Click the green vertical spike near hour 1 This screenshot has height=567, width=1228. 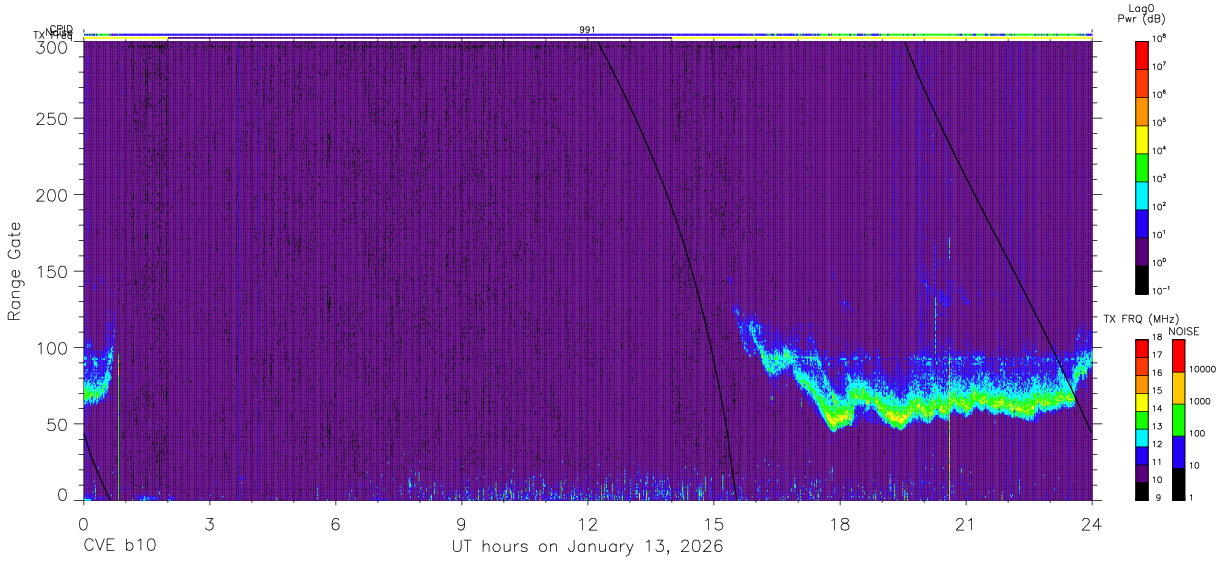click(118, 427)
